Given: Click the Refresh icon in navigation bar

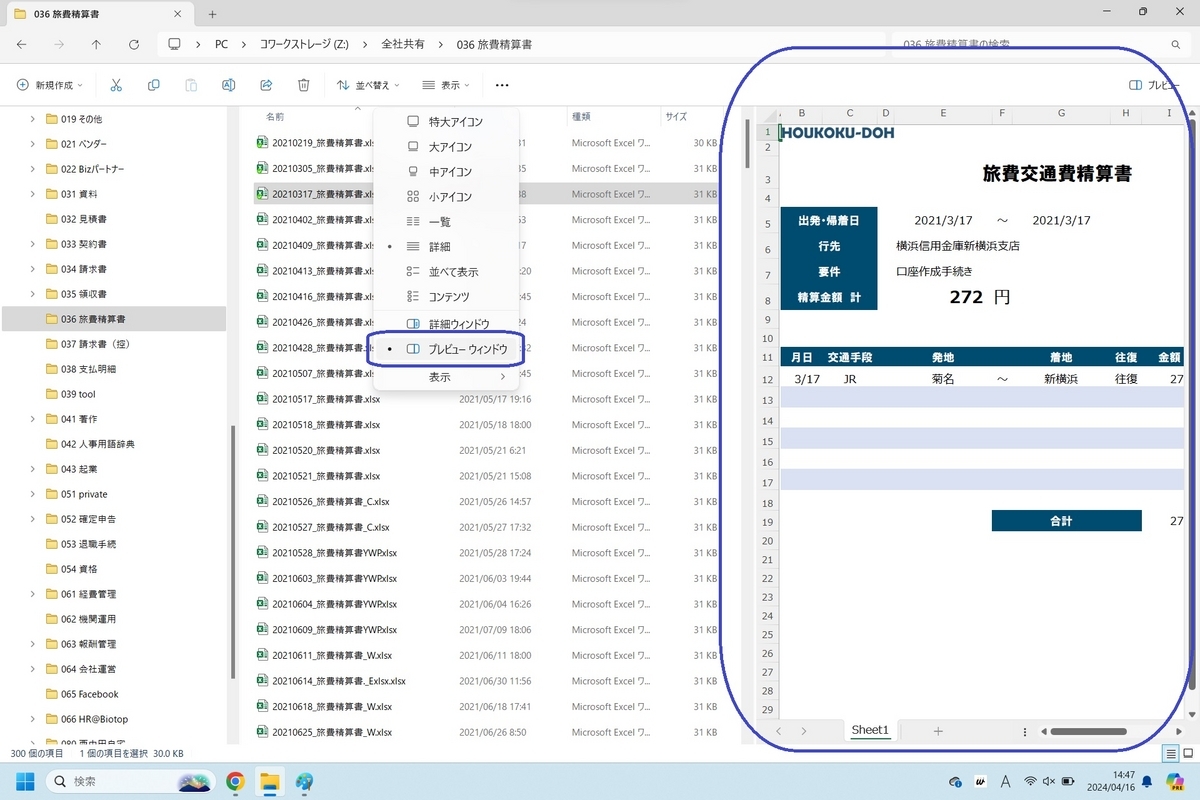Looking at the screenshot, I should click(x=134, y=45).
